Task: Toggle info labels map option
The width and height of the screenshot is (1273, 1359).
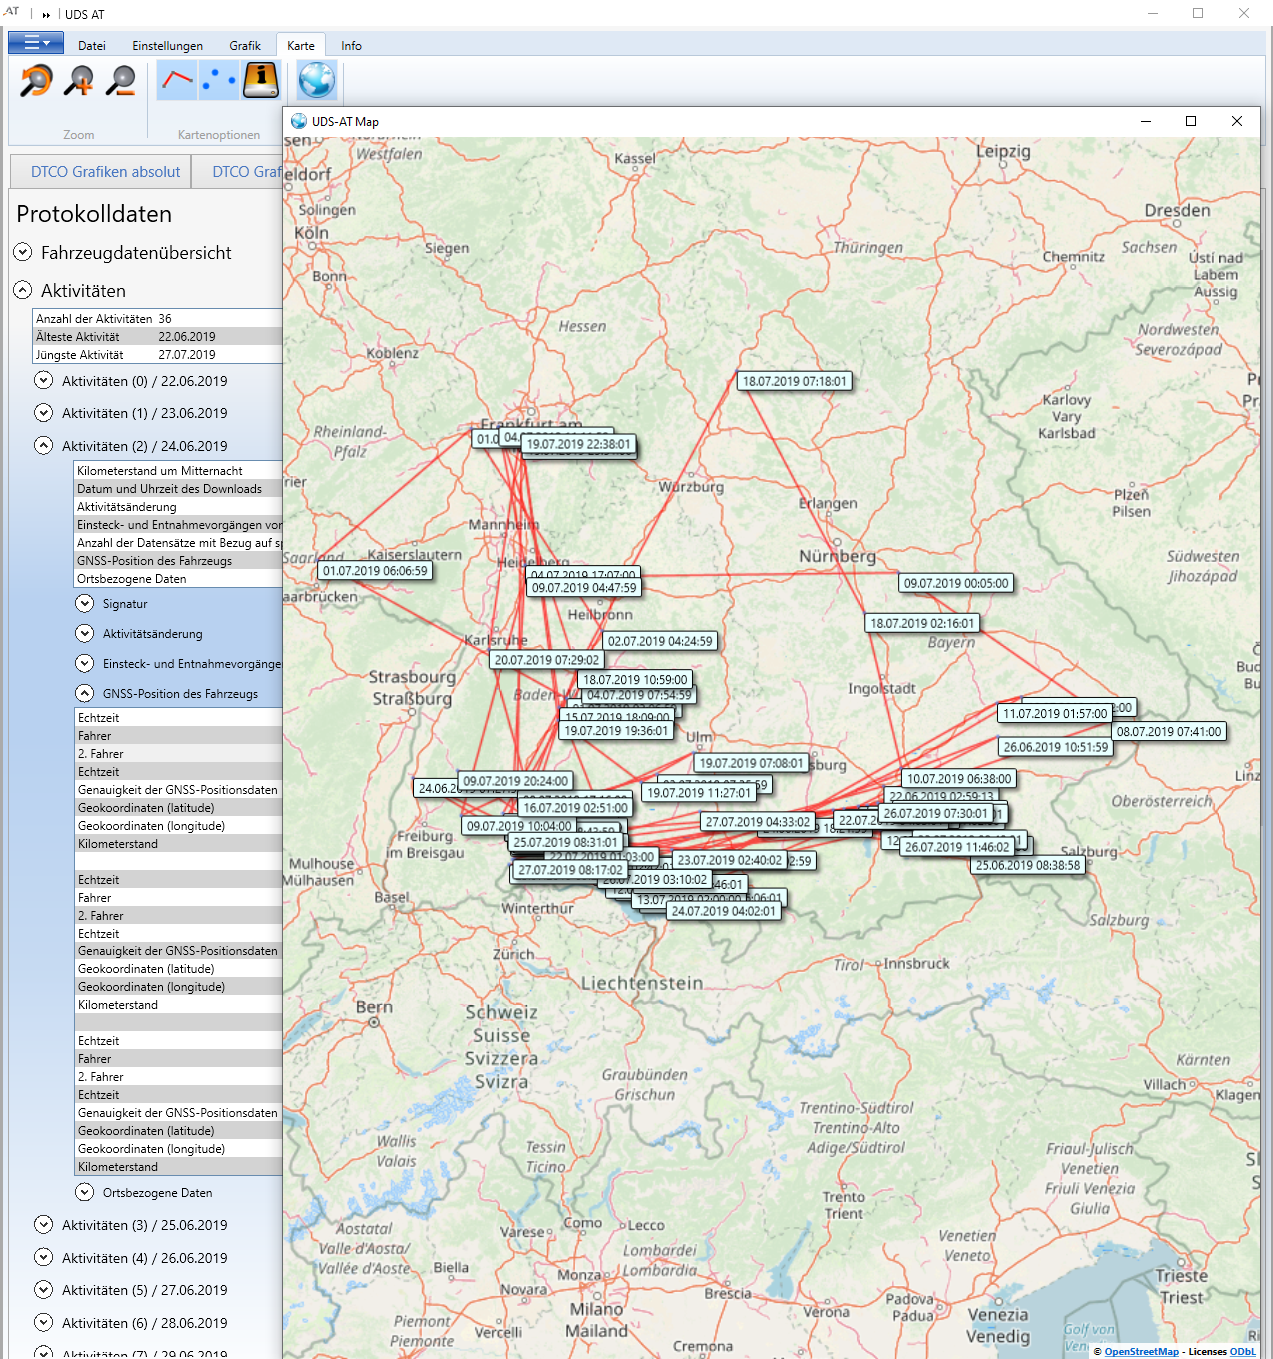Action: [261, 81]
